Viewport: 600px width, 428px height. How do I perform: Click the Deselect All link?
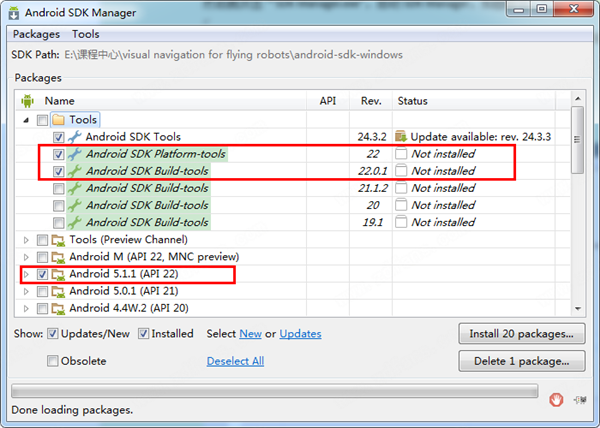(x=235, y=361)
